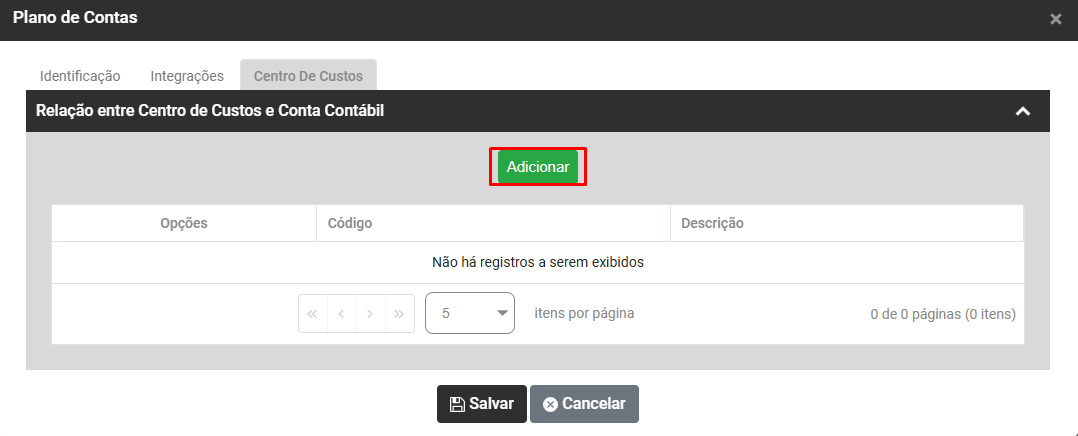Click the Relação entre Centro de Custos header
The image size is (1078, 436).
[210, 112]
